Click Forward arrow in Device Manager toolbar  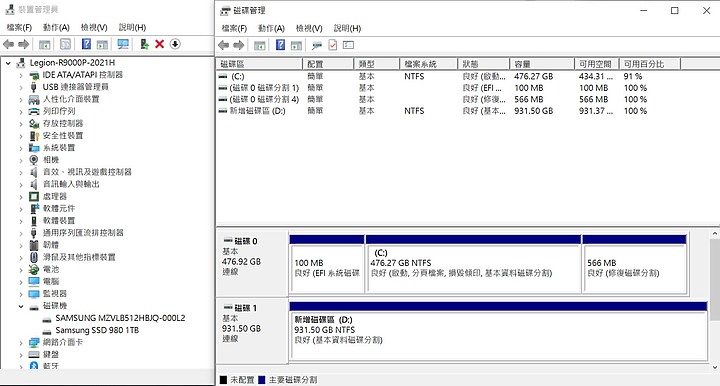click(x=23, y=44)
